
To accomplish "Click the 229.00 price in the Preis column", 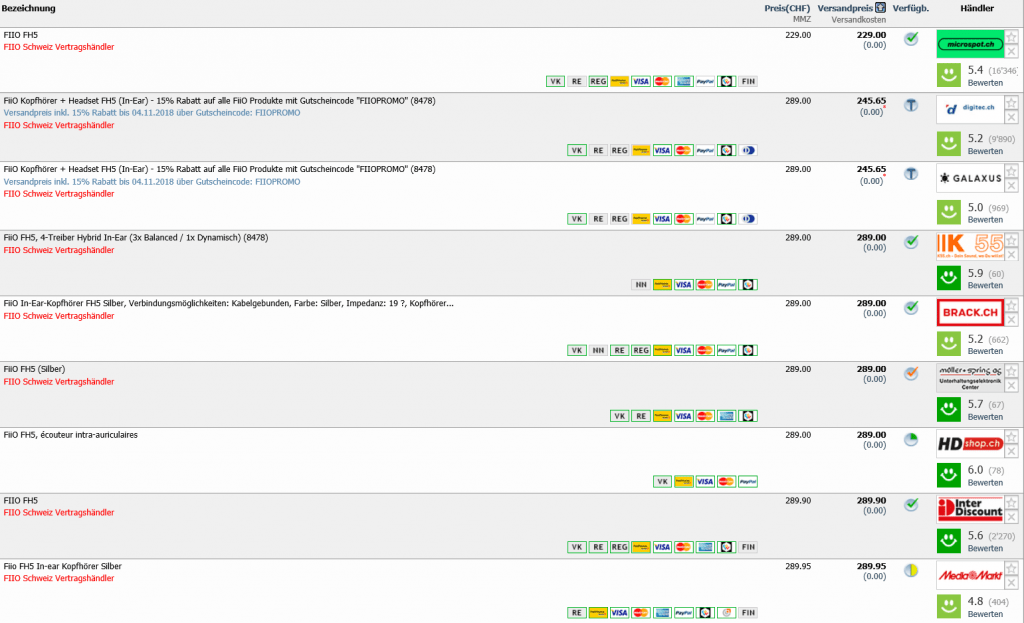I will 798,35.
